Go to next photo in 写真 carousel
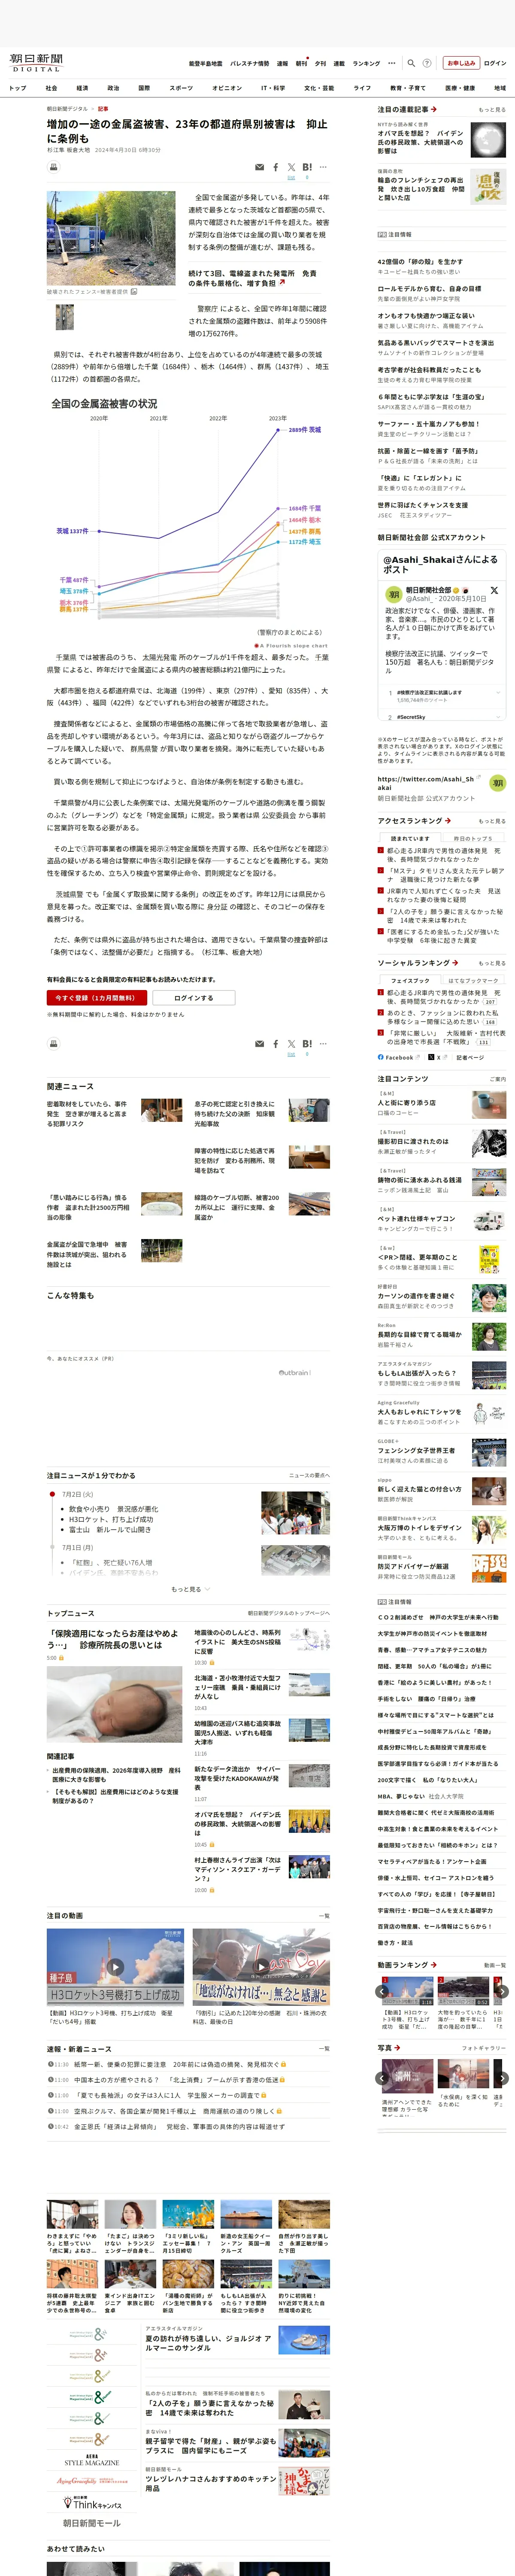 point(502,2078)
